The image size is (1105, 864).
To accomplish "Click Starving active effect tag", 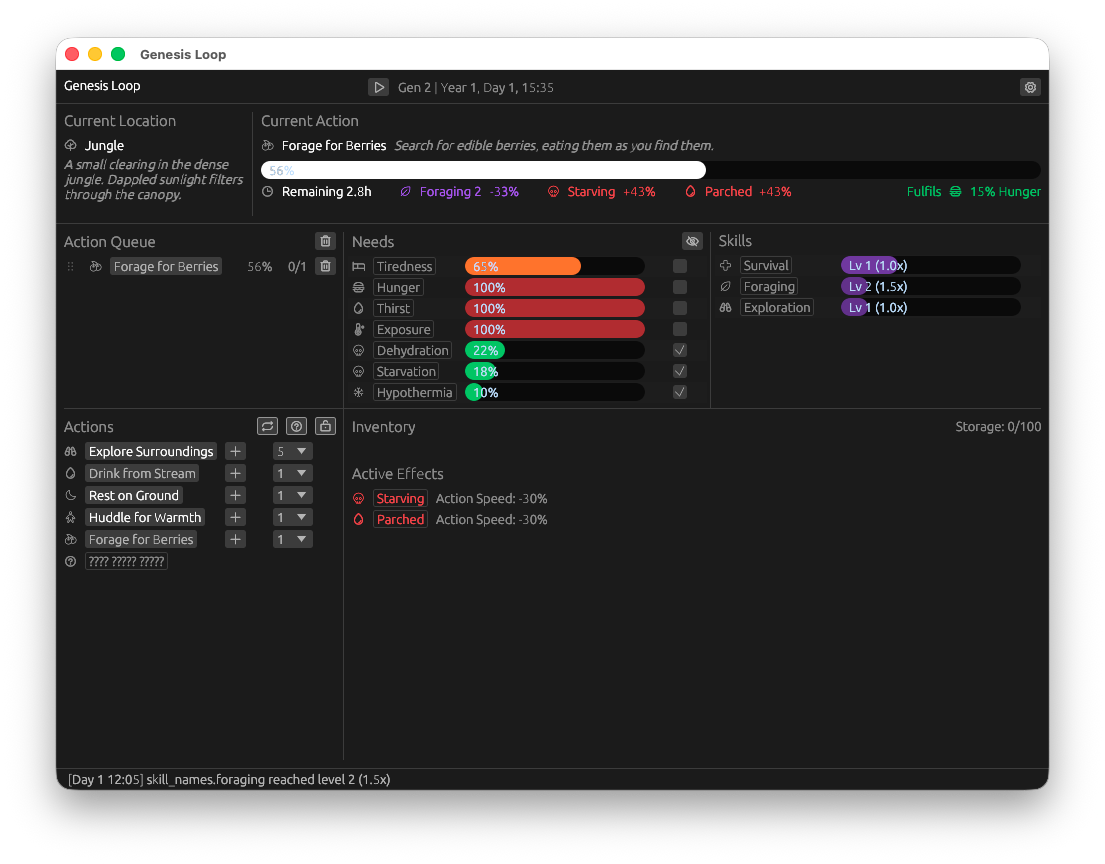I will click(x=400, y=498).
